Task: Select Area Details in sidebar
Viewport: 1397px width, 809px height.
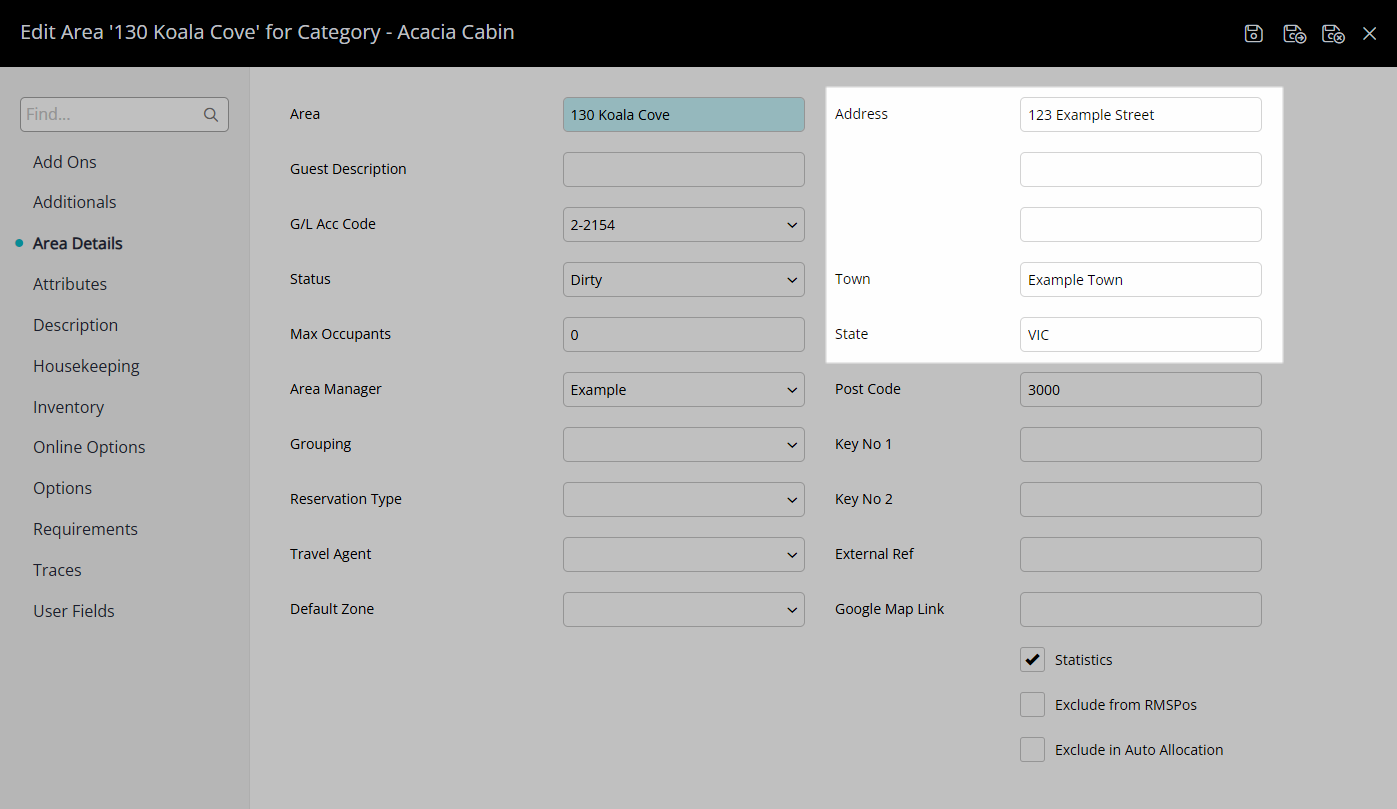Action: [78, 243]
